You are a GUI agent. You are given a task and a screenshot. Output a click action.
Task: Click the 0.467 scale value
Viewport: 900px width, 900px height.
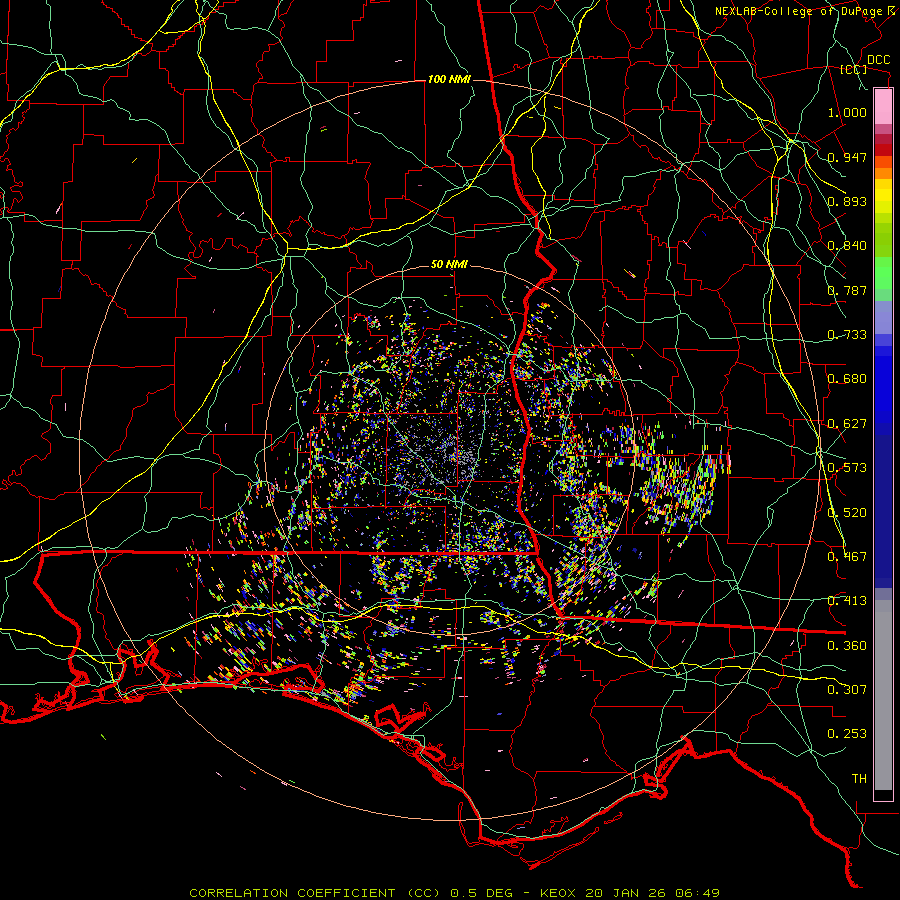847,557
